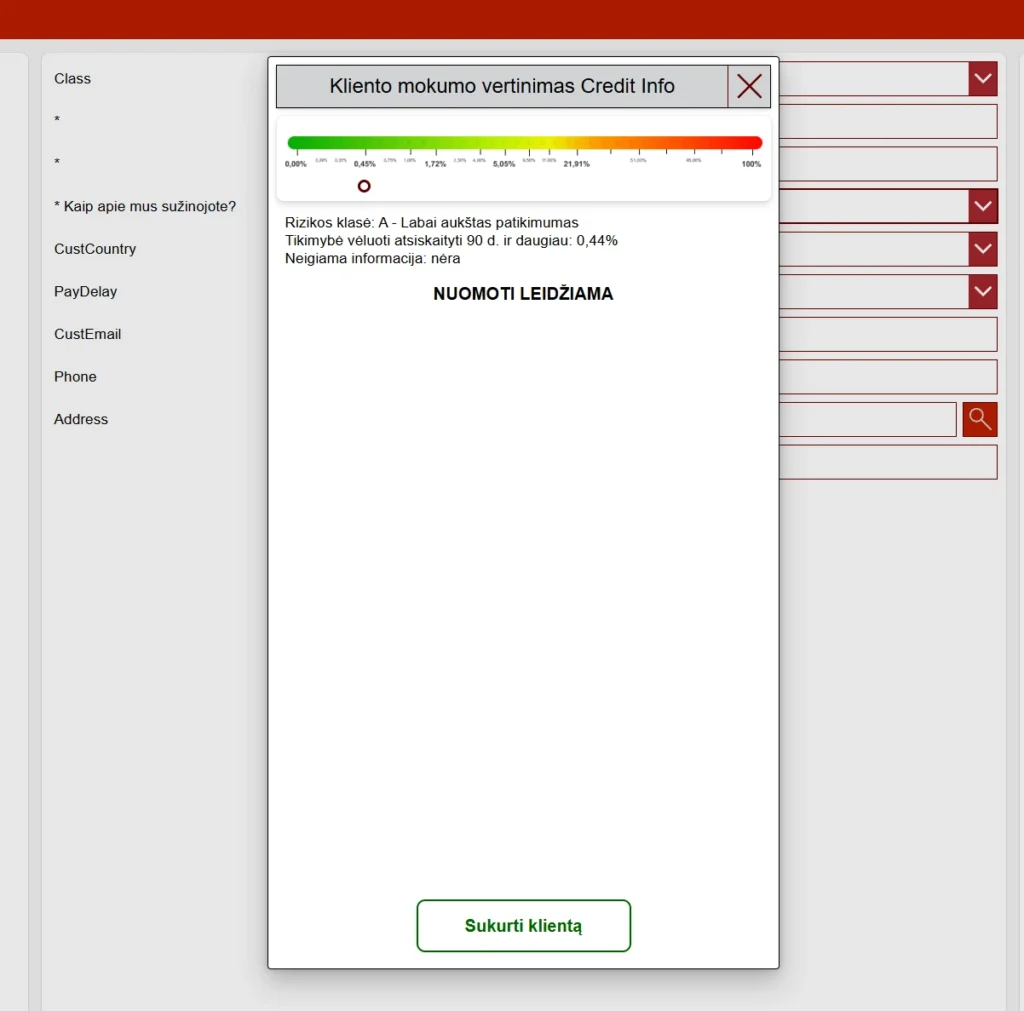
Task: Click the search icon beside the Address field
Action: [979, 419]
